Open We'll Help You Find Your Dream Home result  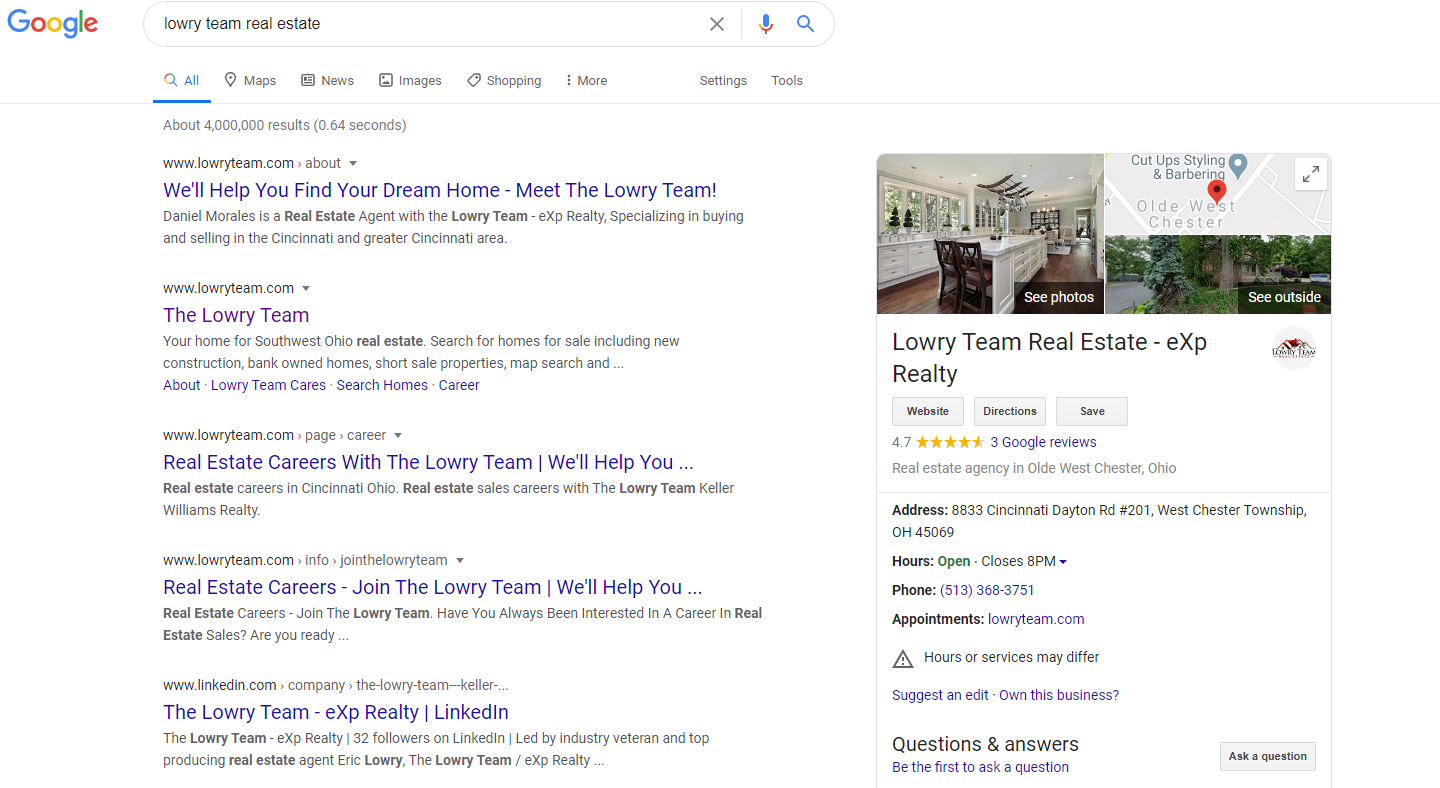(x=440, y=190)
